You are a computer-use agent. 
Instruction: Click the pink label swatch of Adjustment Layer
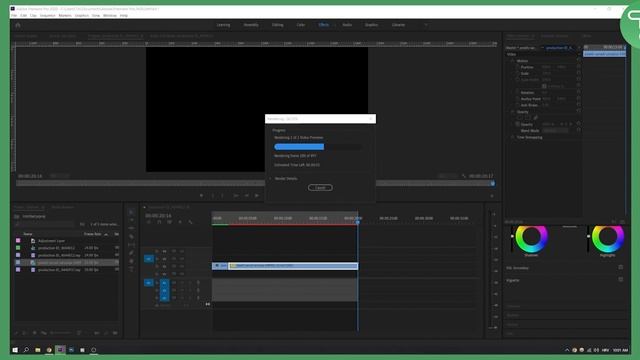tap(18, 241)
